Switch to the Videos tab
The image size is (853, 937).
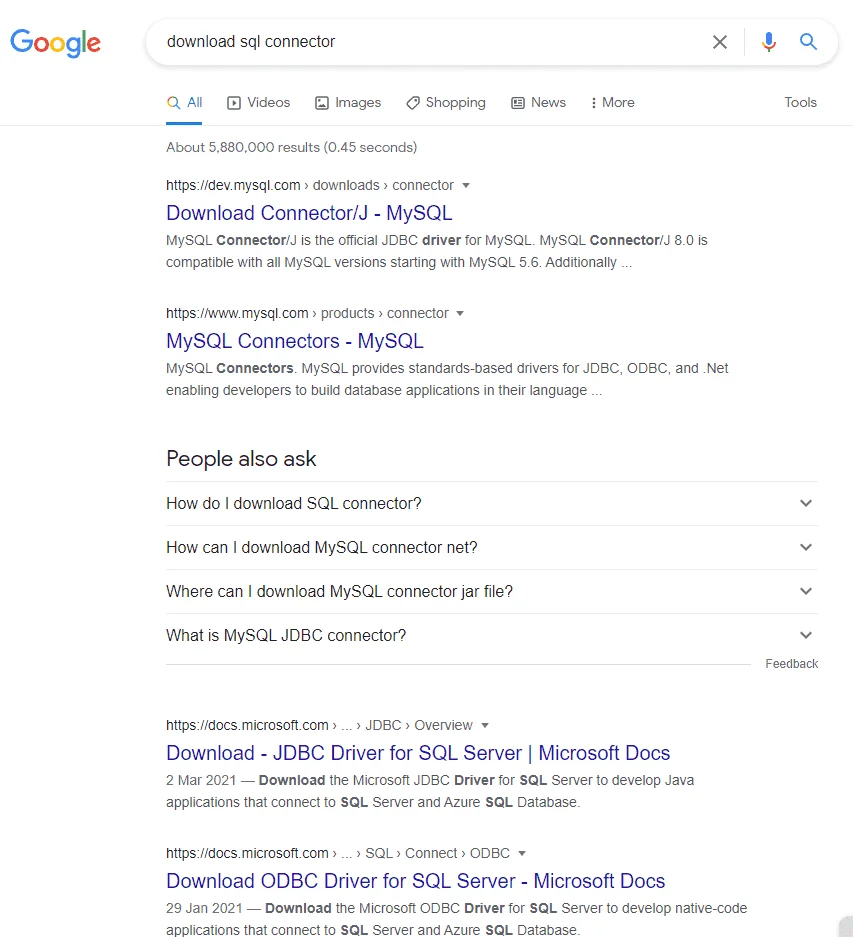click(258, 103)
